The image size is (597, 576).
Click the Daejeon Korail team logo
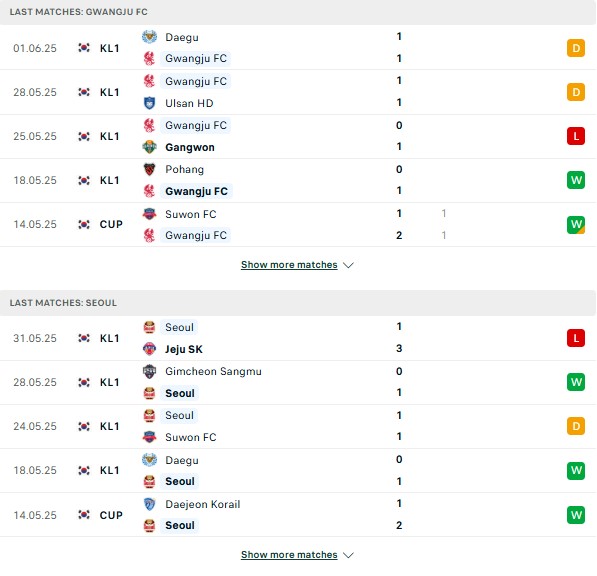[149, 504]
